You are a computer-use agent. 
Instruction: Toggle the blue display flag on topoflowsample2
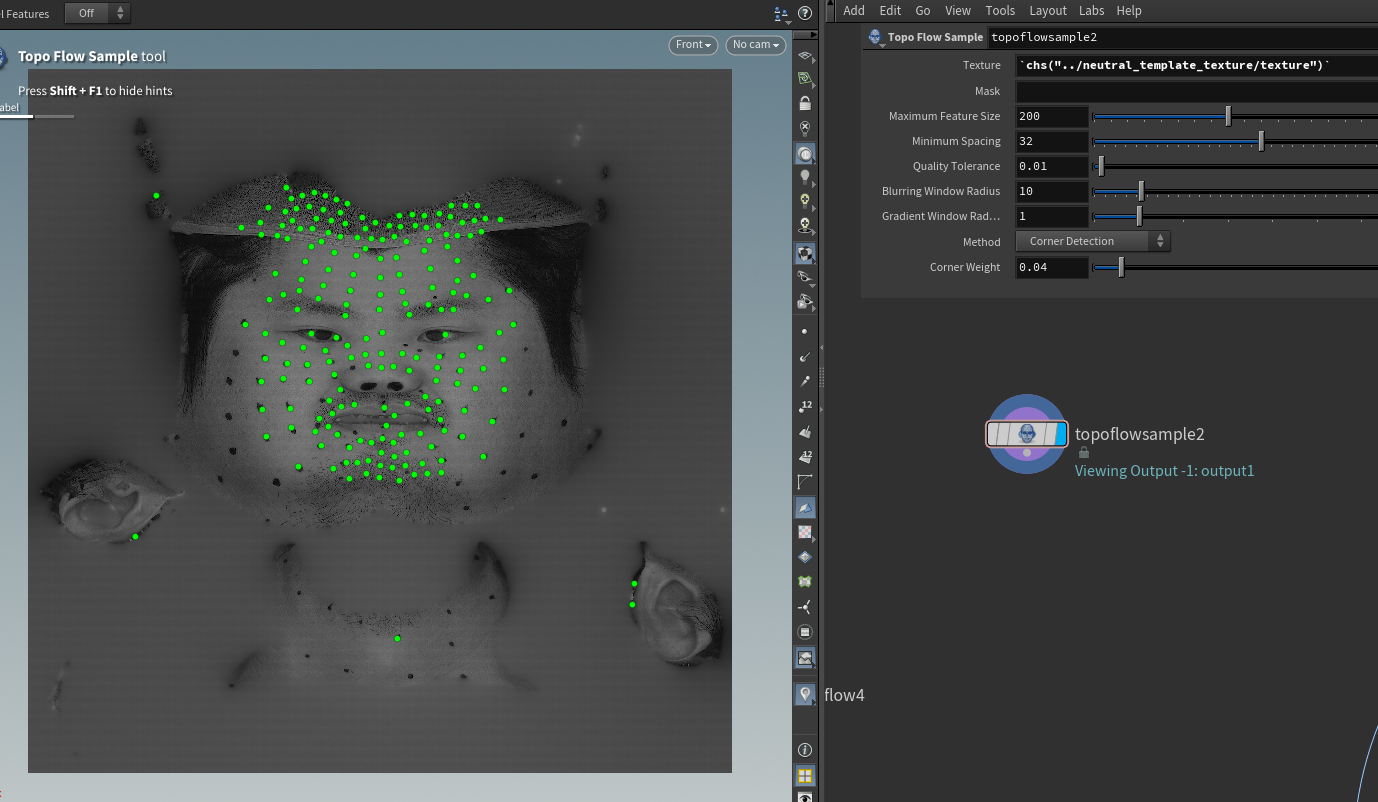coord(1061,434)
